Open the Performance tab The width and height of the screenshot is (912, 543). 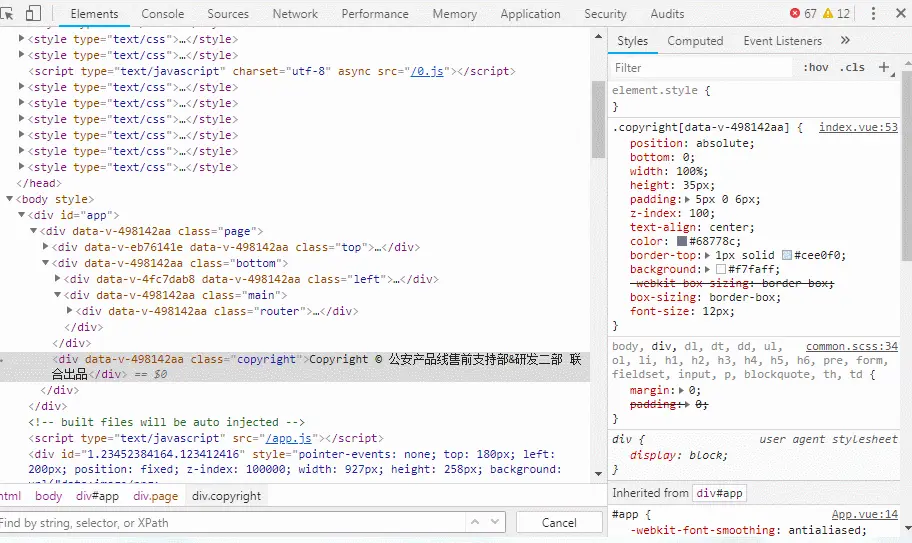click(x=375, y=13)
